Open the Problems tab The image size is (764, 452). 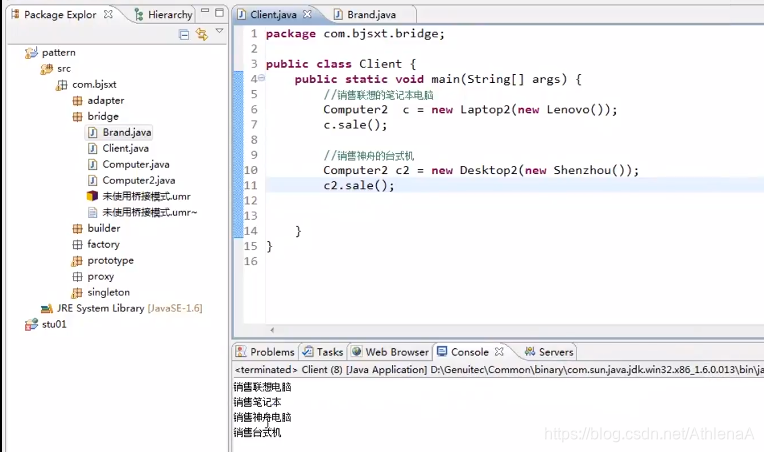point(265,352)
